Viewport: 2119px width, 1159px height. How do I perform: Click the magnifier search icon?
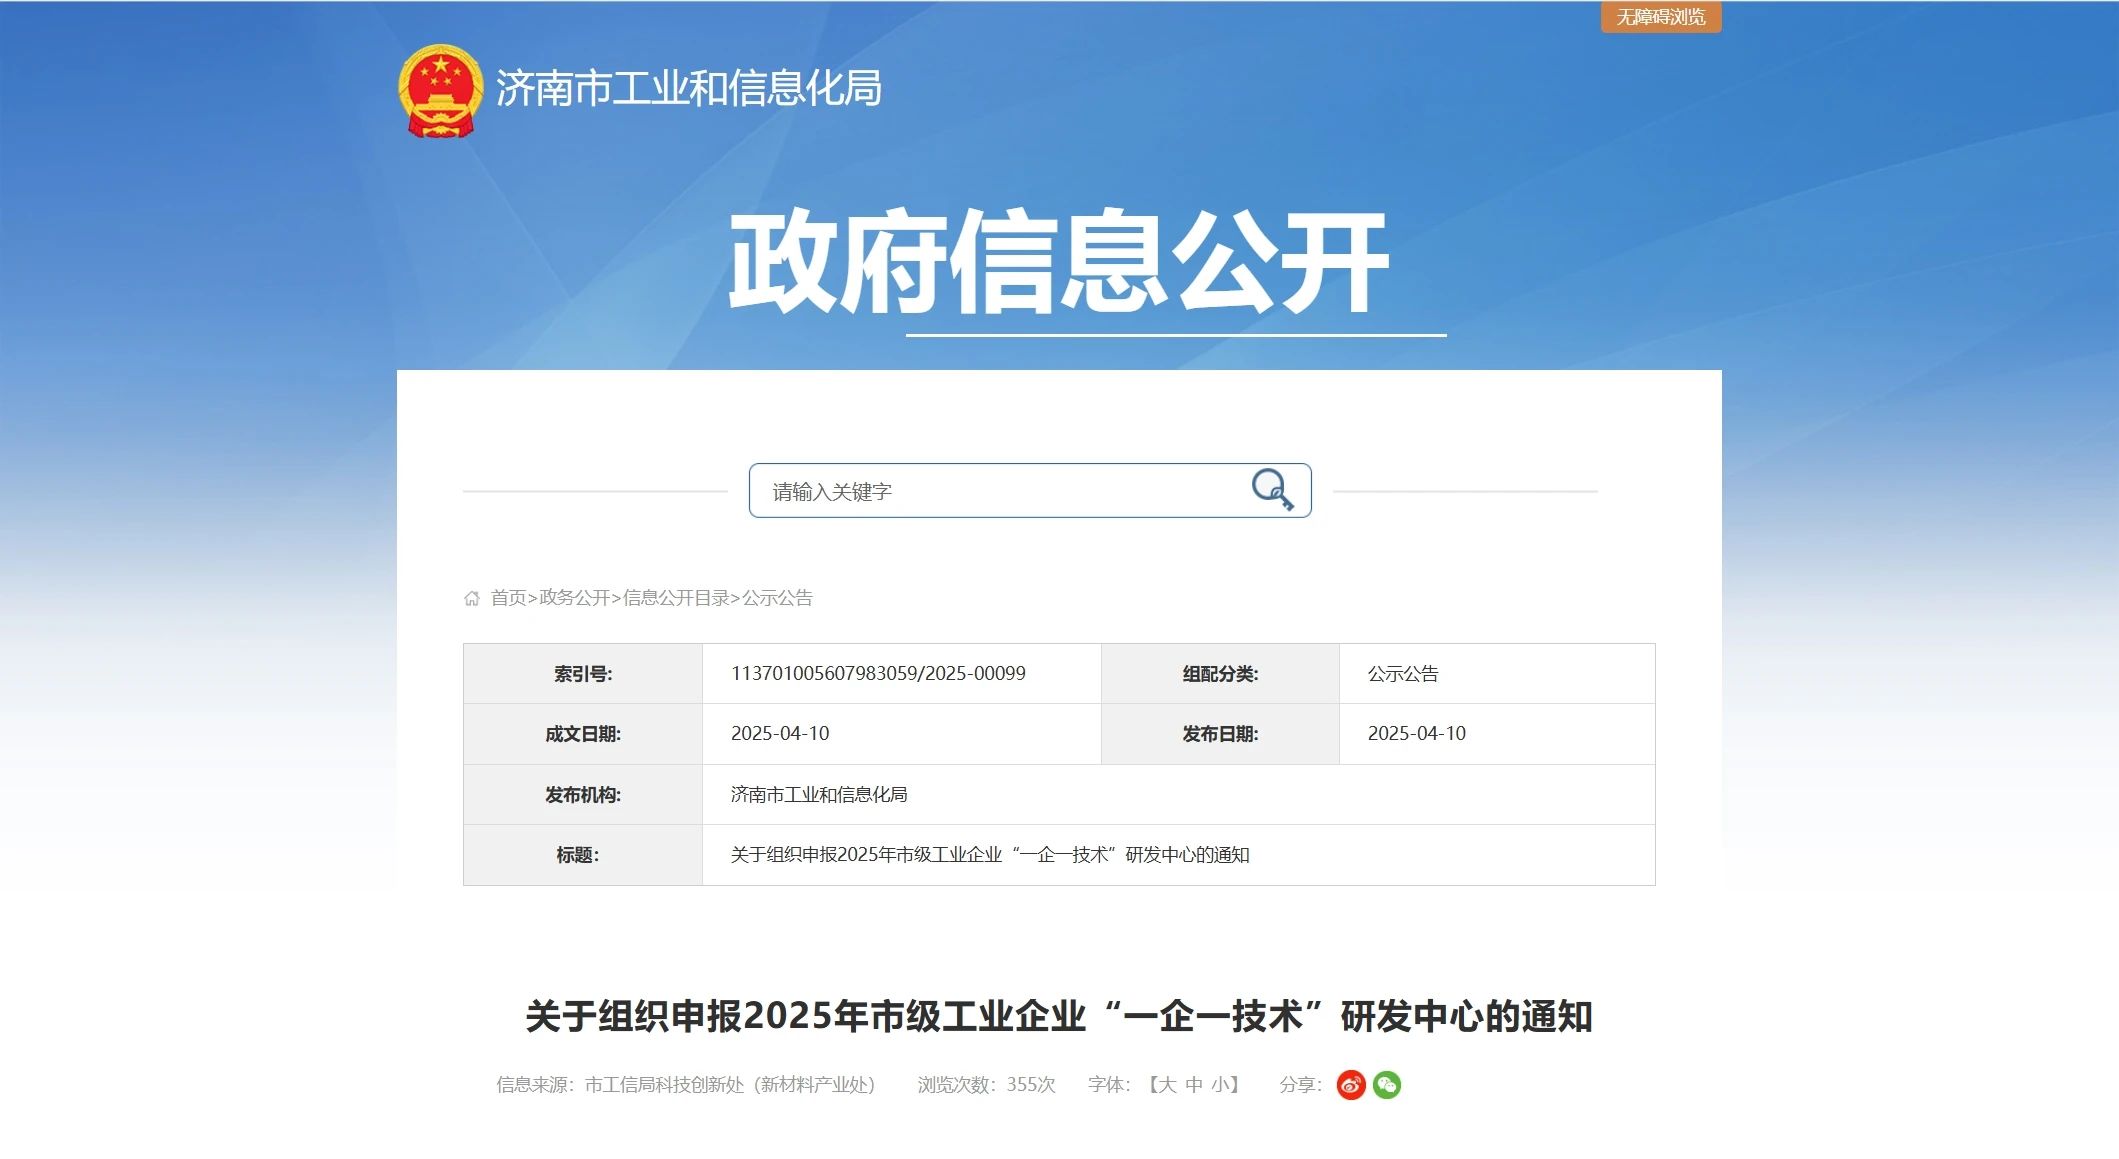pos(1272,490)
